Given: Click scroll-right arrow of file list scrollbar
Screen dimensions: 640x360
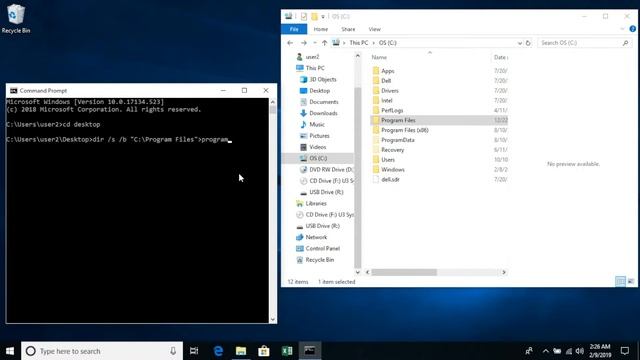Looking at the screenshot, I should (x=504, y=272).
